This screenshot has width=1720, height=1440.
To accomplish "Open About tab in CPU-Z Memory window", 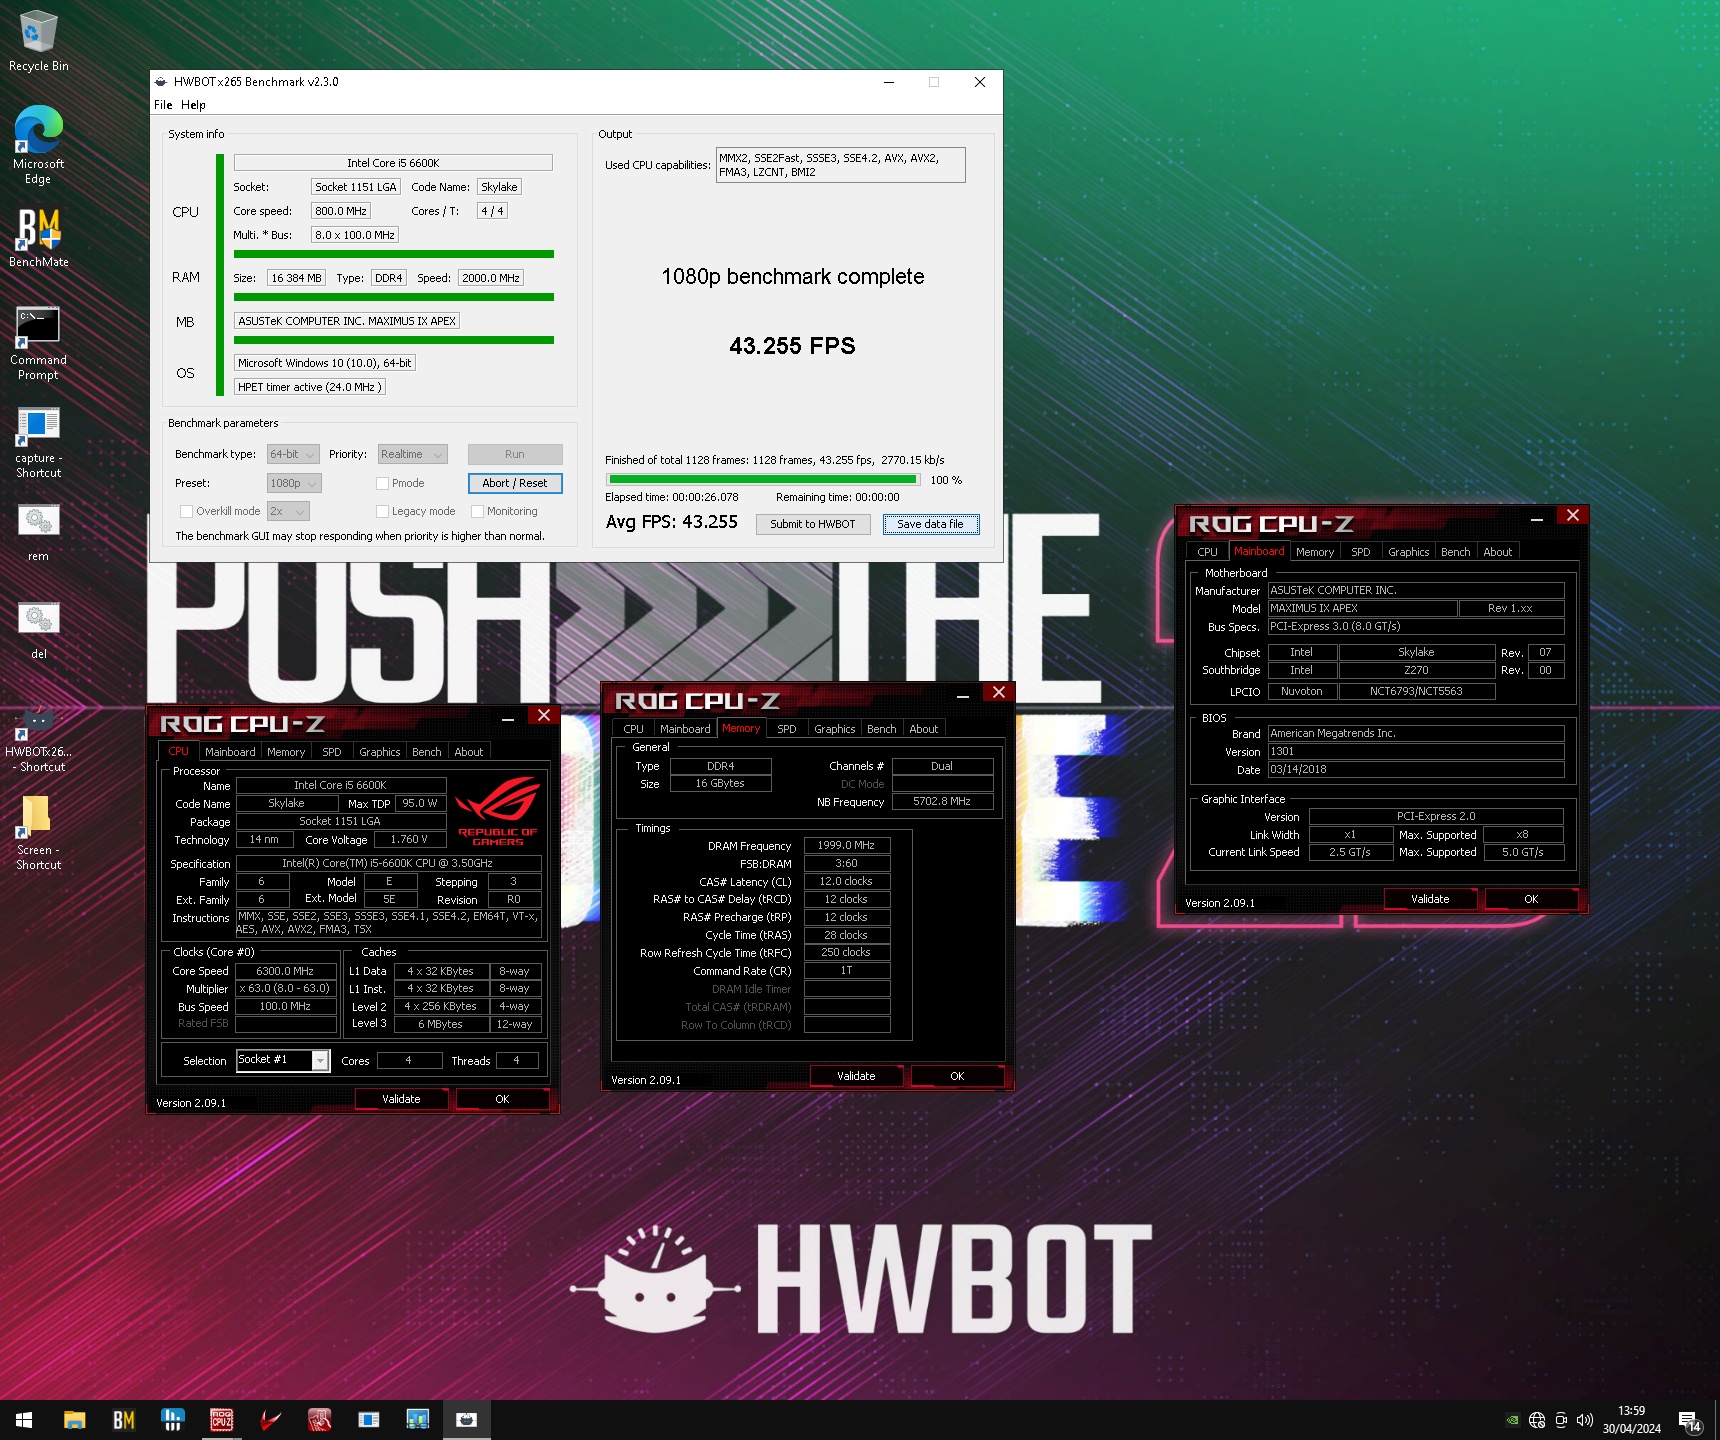I will pyautogui.click(x=924, y=729).
